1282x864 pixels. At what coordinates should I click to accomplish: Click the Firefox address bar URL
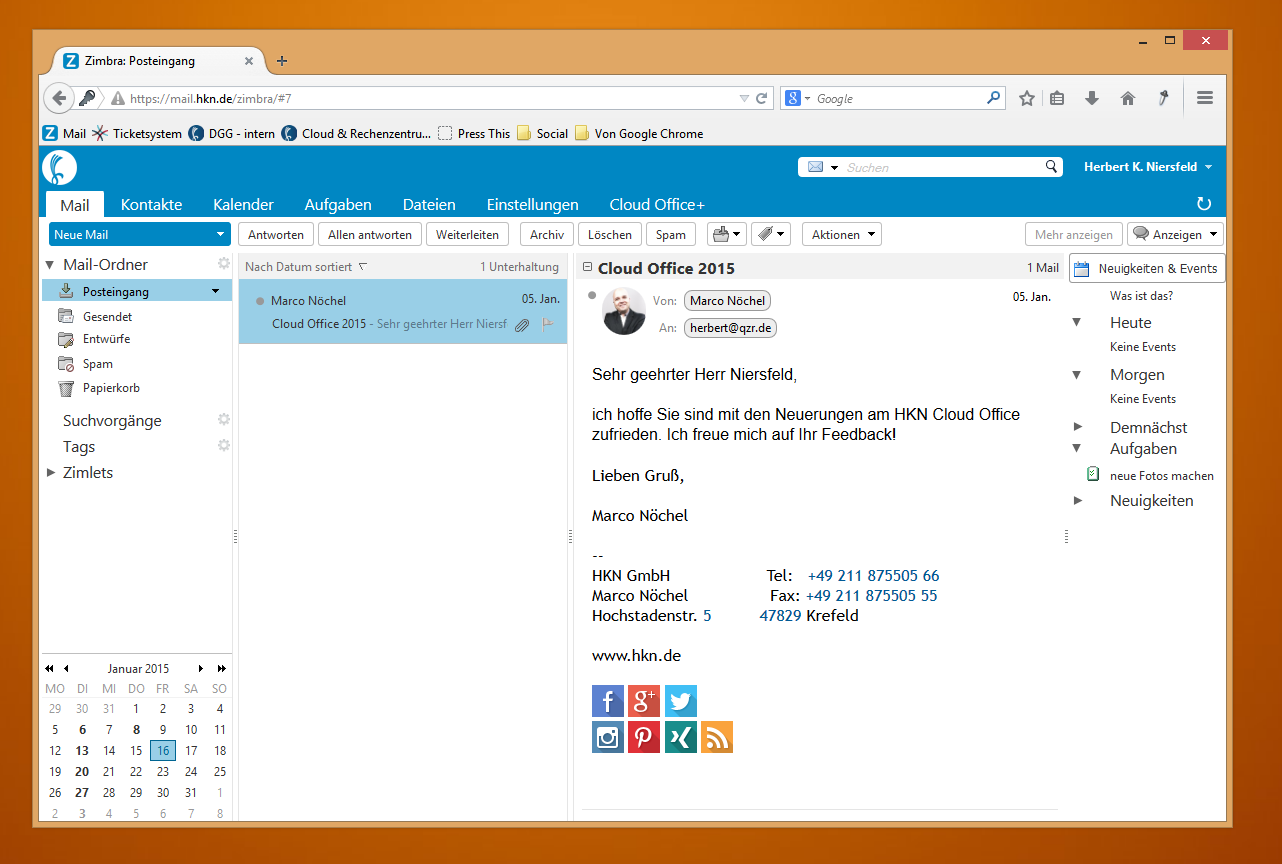click(x=211, y=99)
